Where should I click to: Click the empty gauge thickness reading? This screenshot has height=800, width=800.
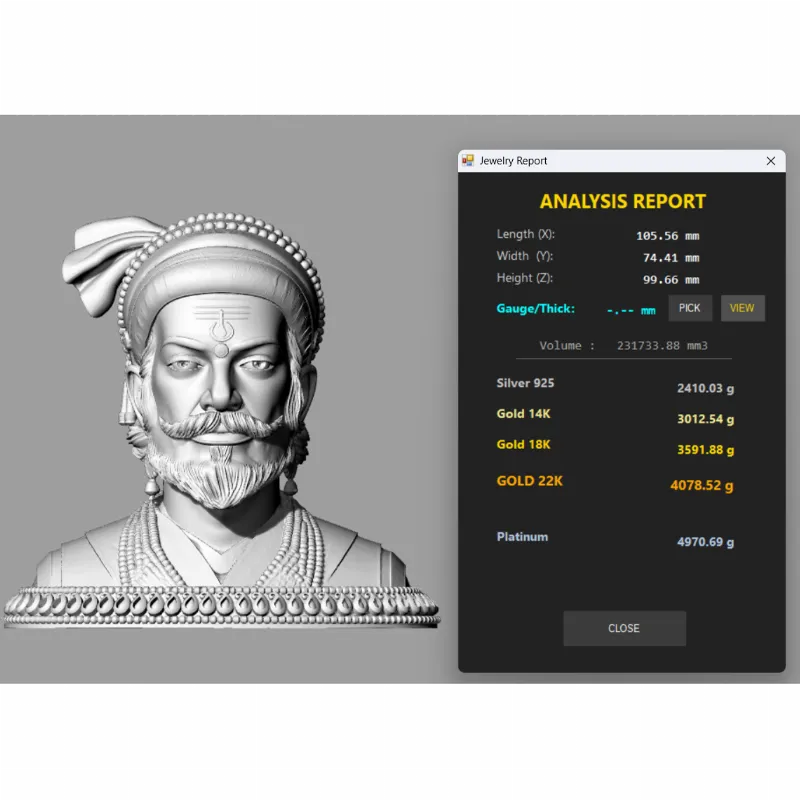click(631, 310)
